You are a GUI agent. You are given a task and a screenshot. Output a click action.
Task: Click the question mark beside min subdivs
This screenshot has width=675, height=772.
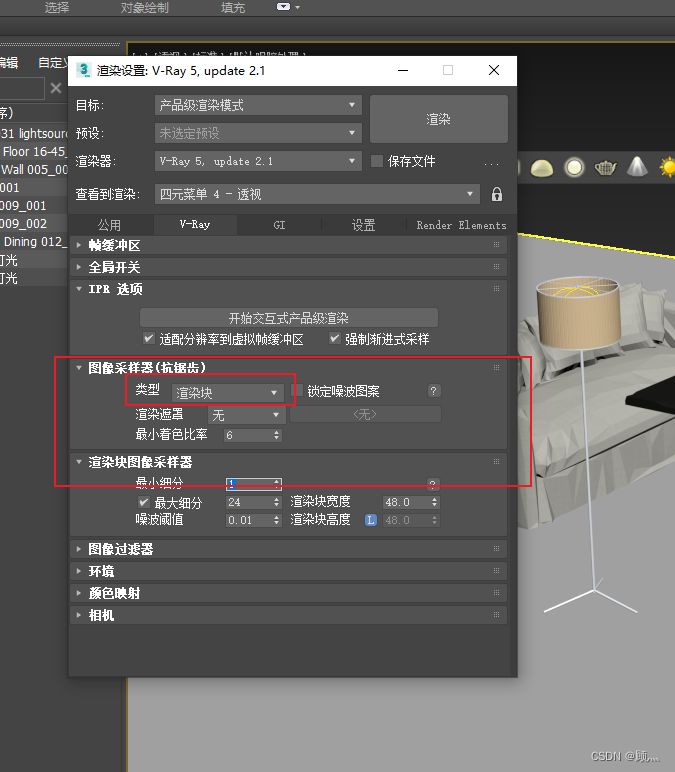point(433,484)
